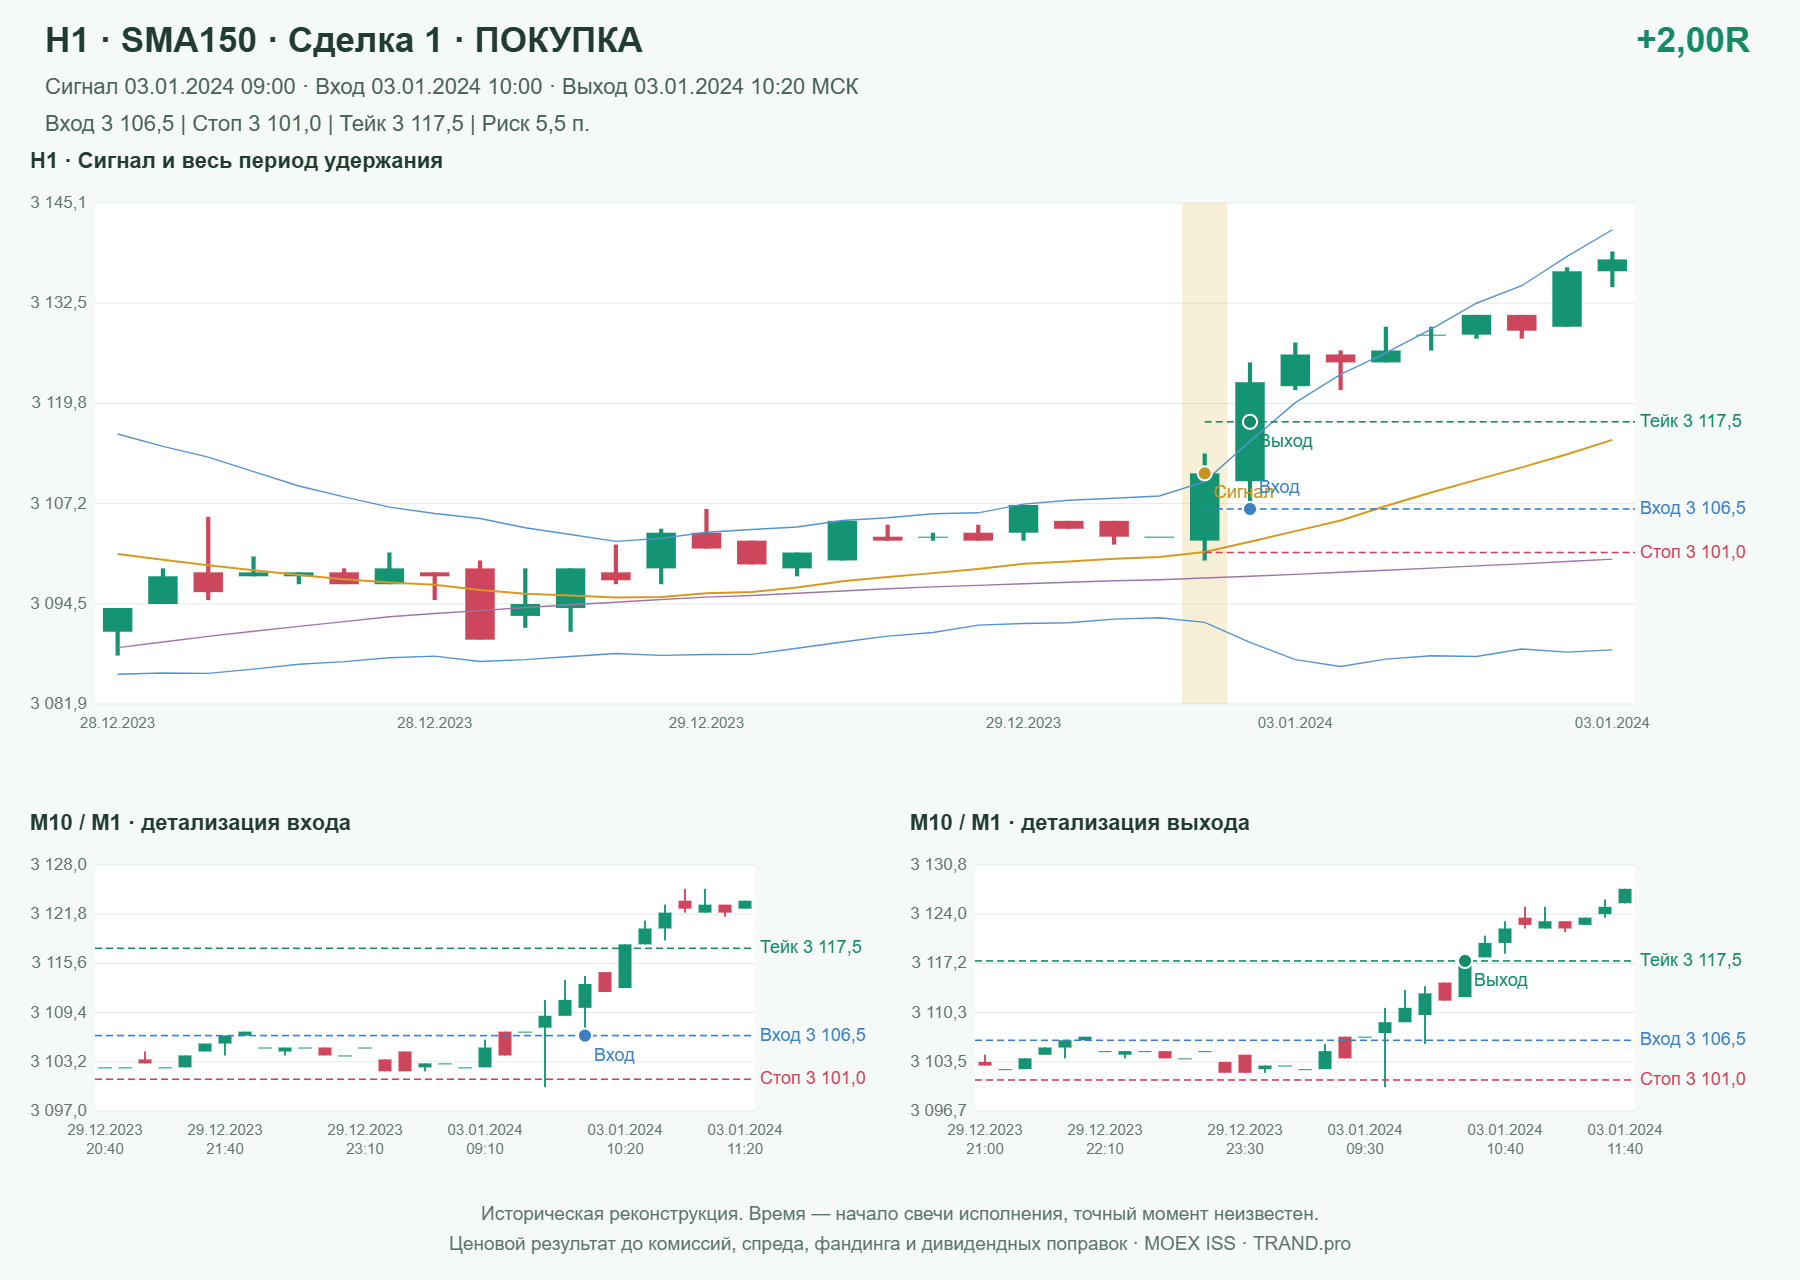Click the 3 130,8 label on exit detail axis
Viewport: 1800px width, 1280px height.
[x=938, y=865]
